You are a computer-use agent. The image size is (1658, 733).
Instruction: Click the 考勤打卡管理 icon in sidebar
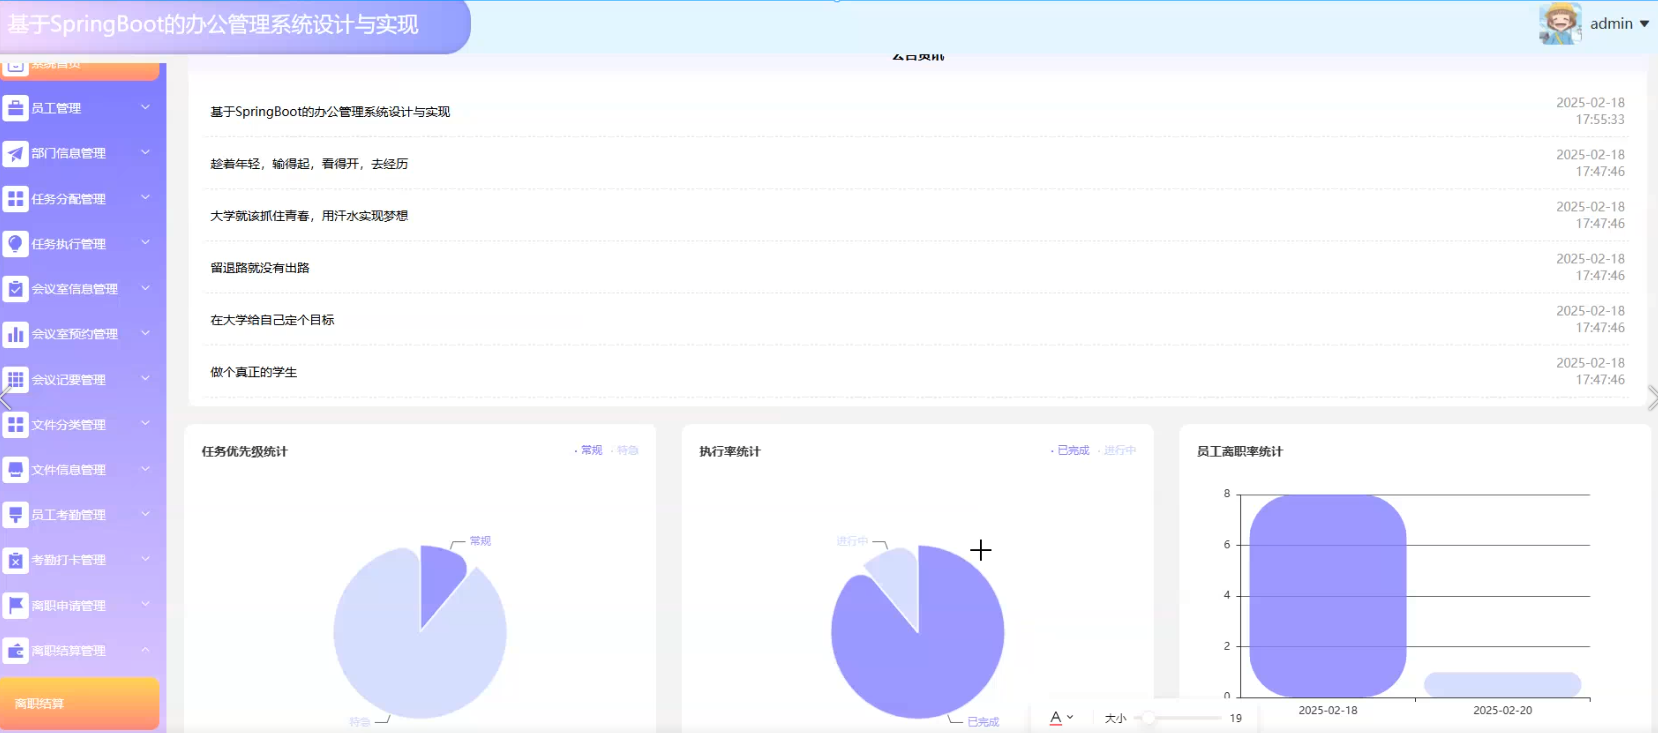tap(16, 560)
